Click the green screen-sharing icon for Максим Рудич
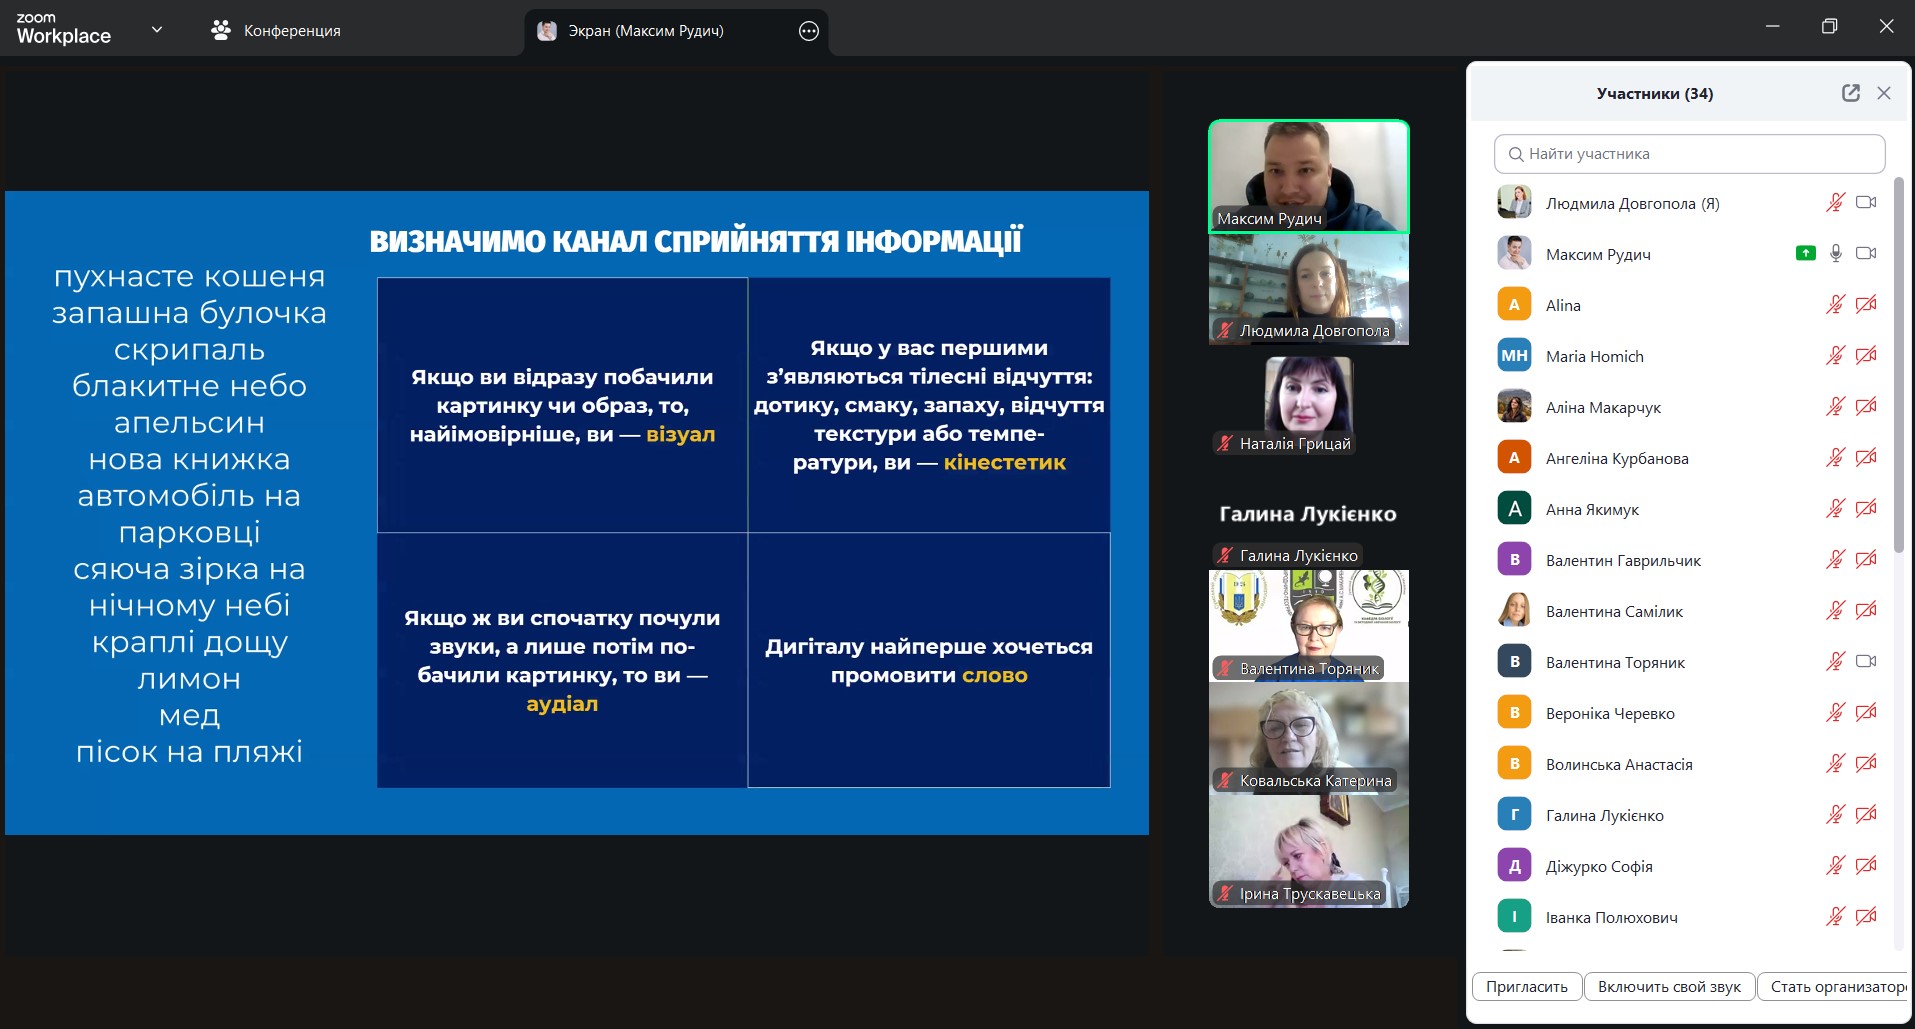Screen dimensions: 1915x1029 (1805, 254)
